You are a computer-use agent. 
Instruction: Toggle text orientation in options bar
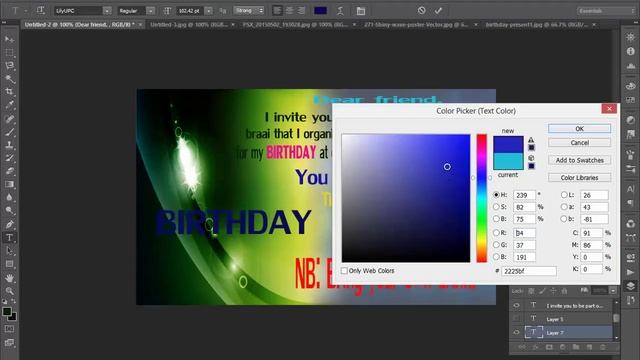click(40, 11)
